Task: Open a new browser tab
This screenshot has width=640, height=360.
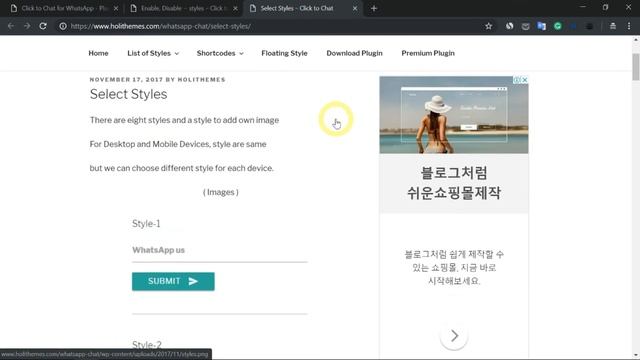Action: click(x=374, y=8)
